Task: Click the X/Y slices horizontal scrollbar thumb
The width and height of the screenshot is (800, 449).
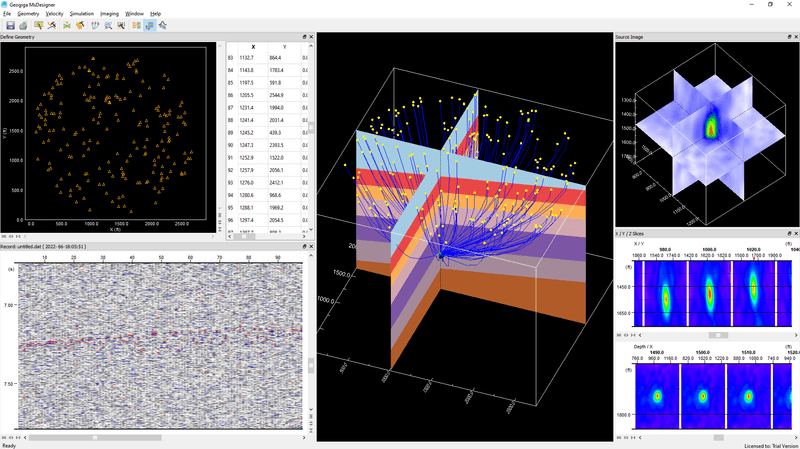Action: (717, 335)
